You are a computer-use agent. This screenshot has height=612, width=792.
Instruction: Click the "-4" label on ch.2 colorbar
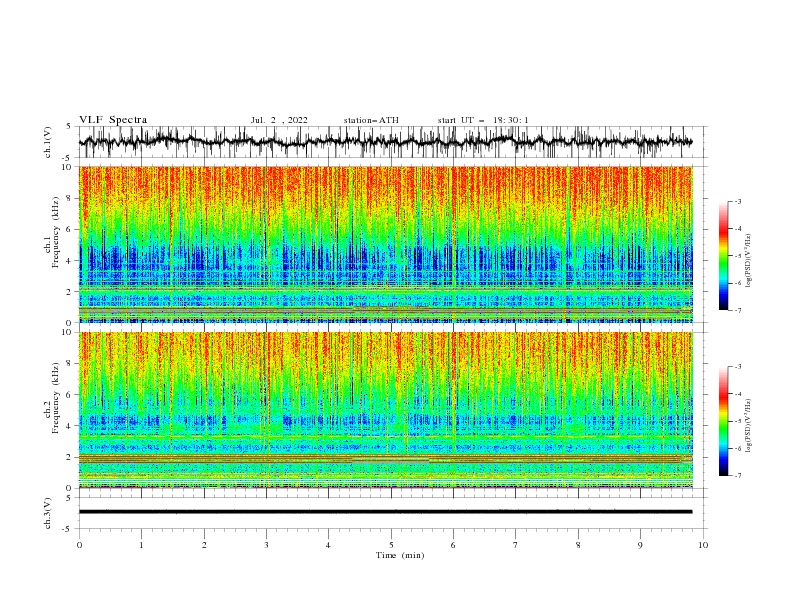[737, 394]
